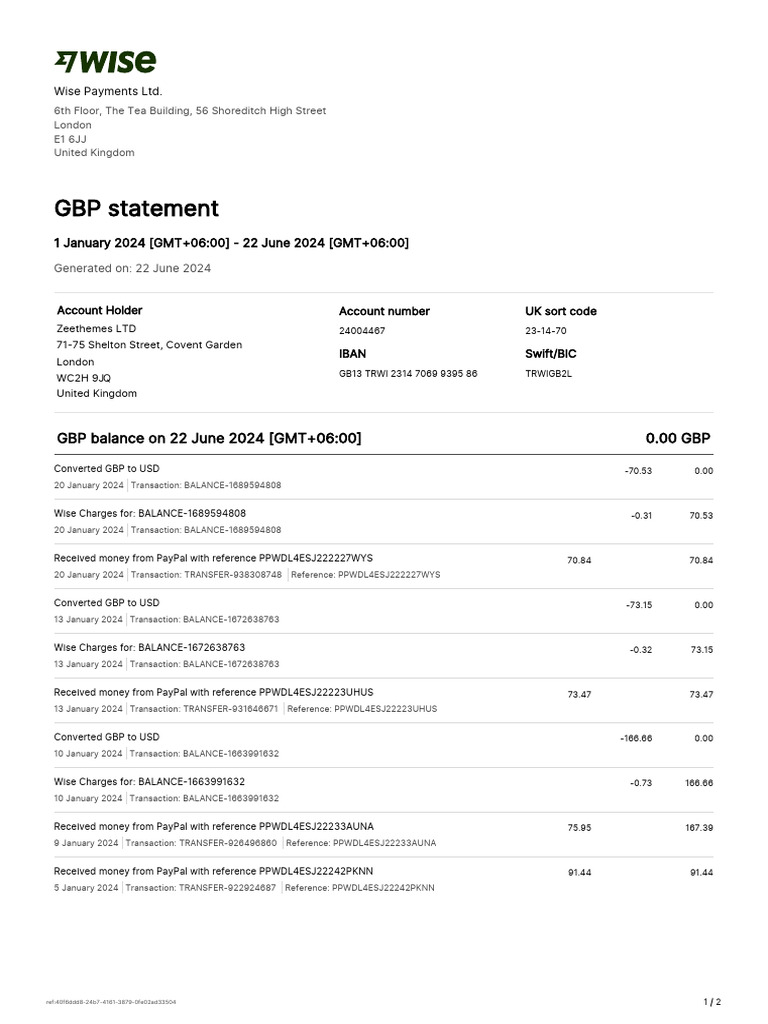Click the Wise logo
This screenshot has width=768, height=1024.
click(x=105, y=62)
